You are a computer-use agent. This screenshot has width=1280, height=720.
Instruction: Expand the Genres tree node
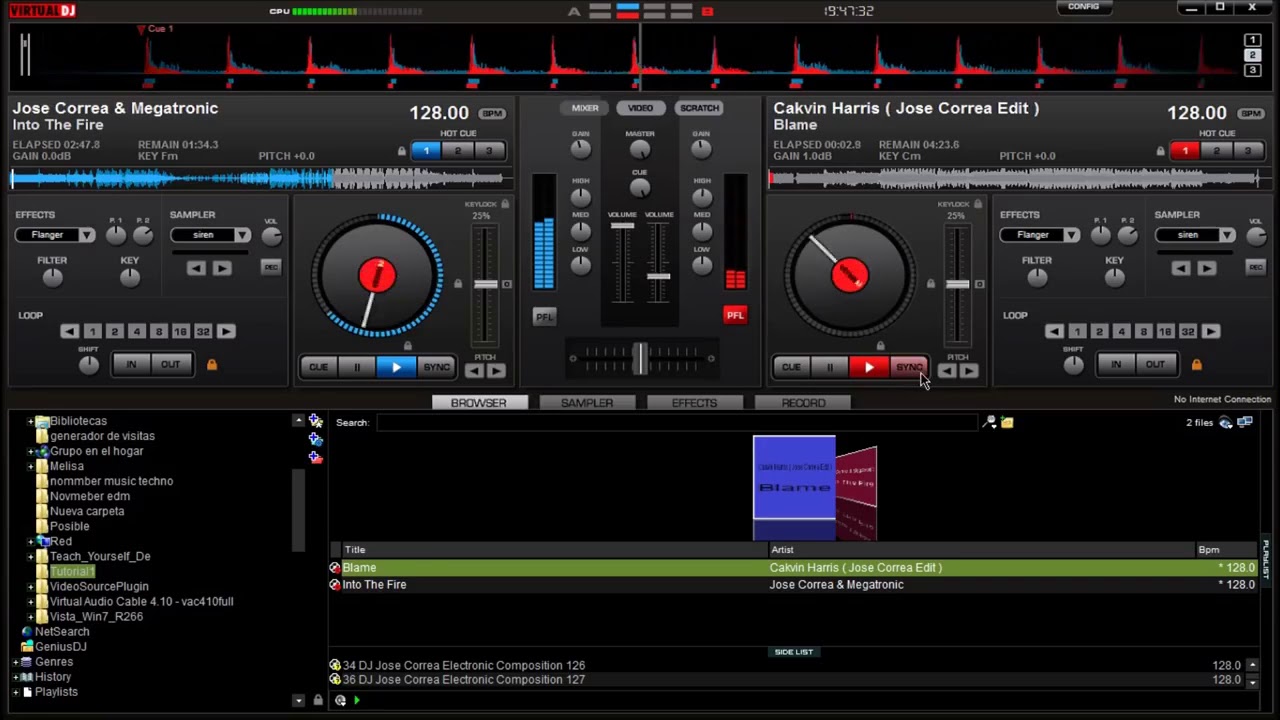(15, 662)
